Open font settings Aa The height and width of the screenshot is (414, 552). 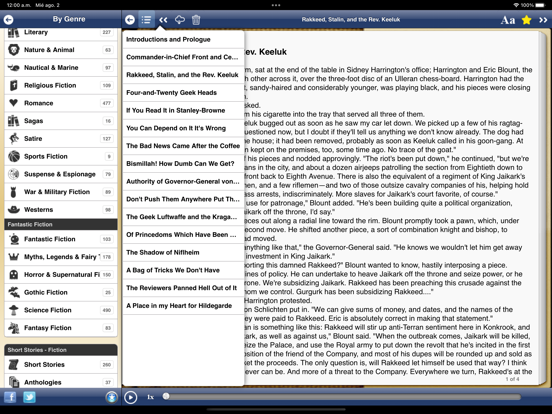[508, 20]
